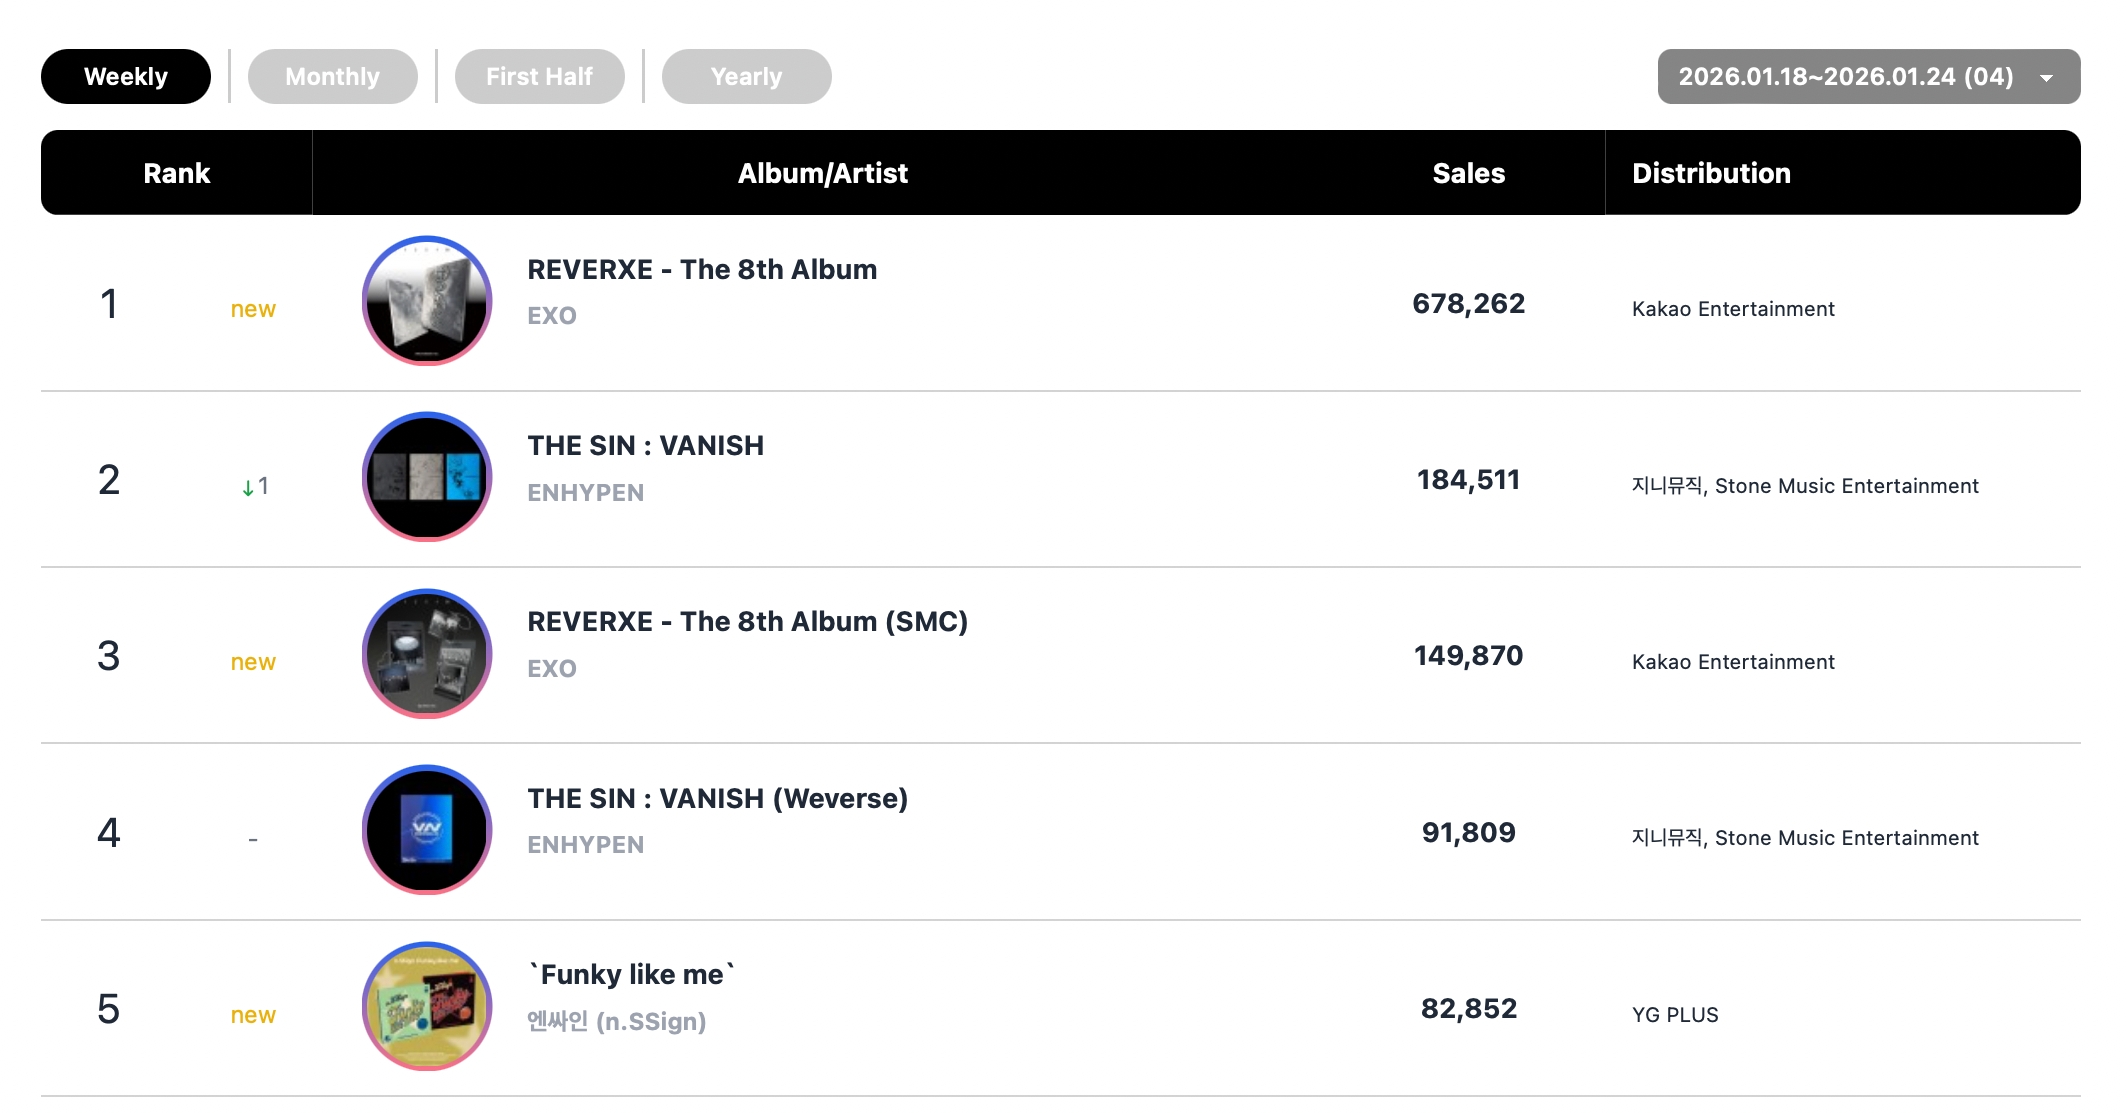
Task: Open REVERXE - The 8th Album title link
Action: coord(702,270)
